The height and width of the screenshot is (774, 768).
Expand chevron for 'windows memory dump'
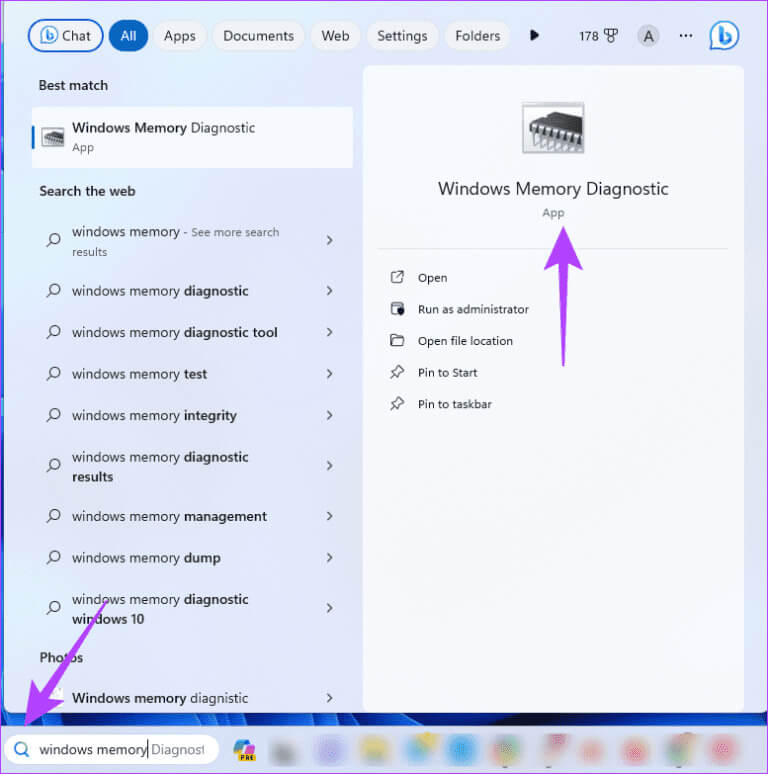329,557
